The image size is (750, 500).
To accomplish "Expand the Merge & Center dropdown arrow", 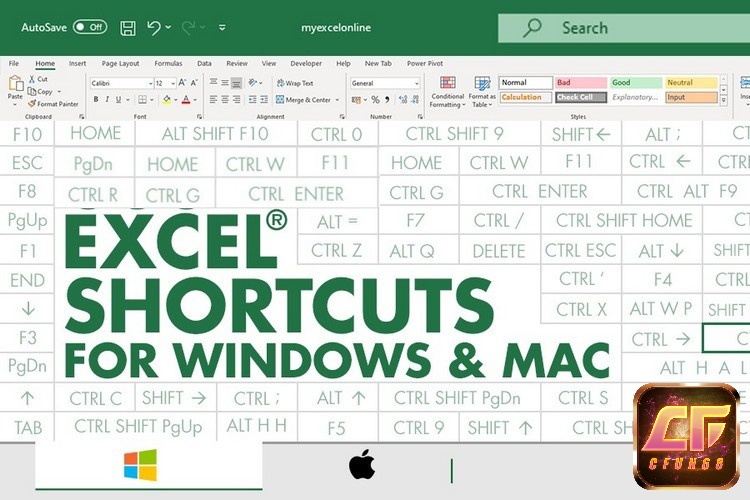I will point(337,100).
